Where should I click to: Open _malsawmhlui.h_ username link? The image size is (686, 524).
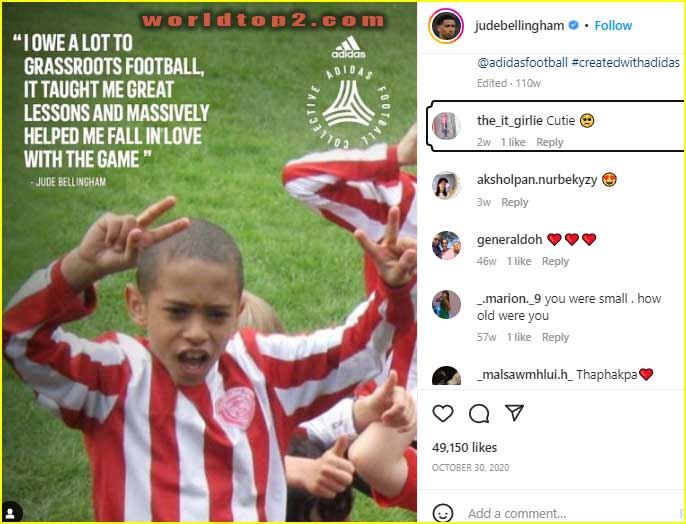coord(525,375)
